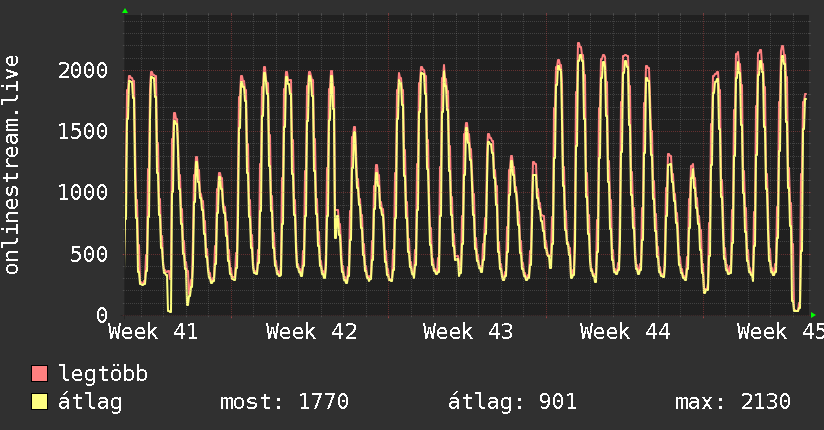The width and height of the screenshot is (824, 430).
Task: Click the onlinestream.live vertical axis title
Action: coord(12,165)
